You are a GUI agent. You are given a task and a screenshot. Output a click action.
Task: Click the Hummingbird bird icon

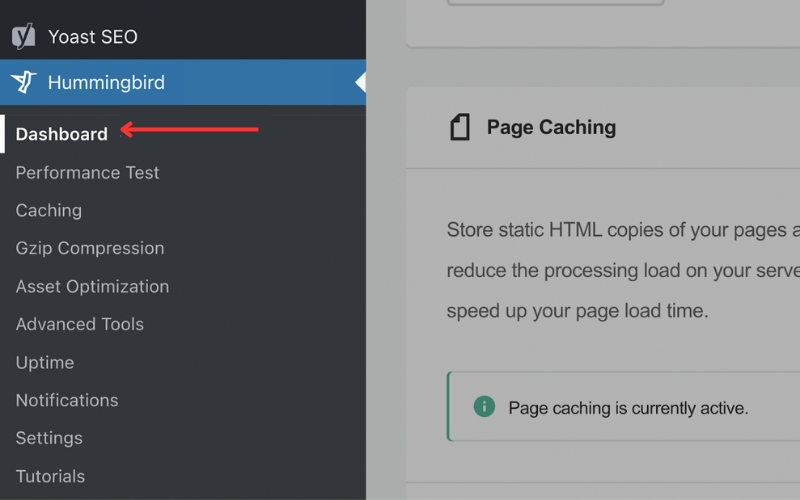[23, 82]
